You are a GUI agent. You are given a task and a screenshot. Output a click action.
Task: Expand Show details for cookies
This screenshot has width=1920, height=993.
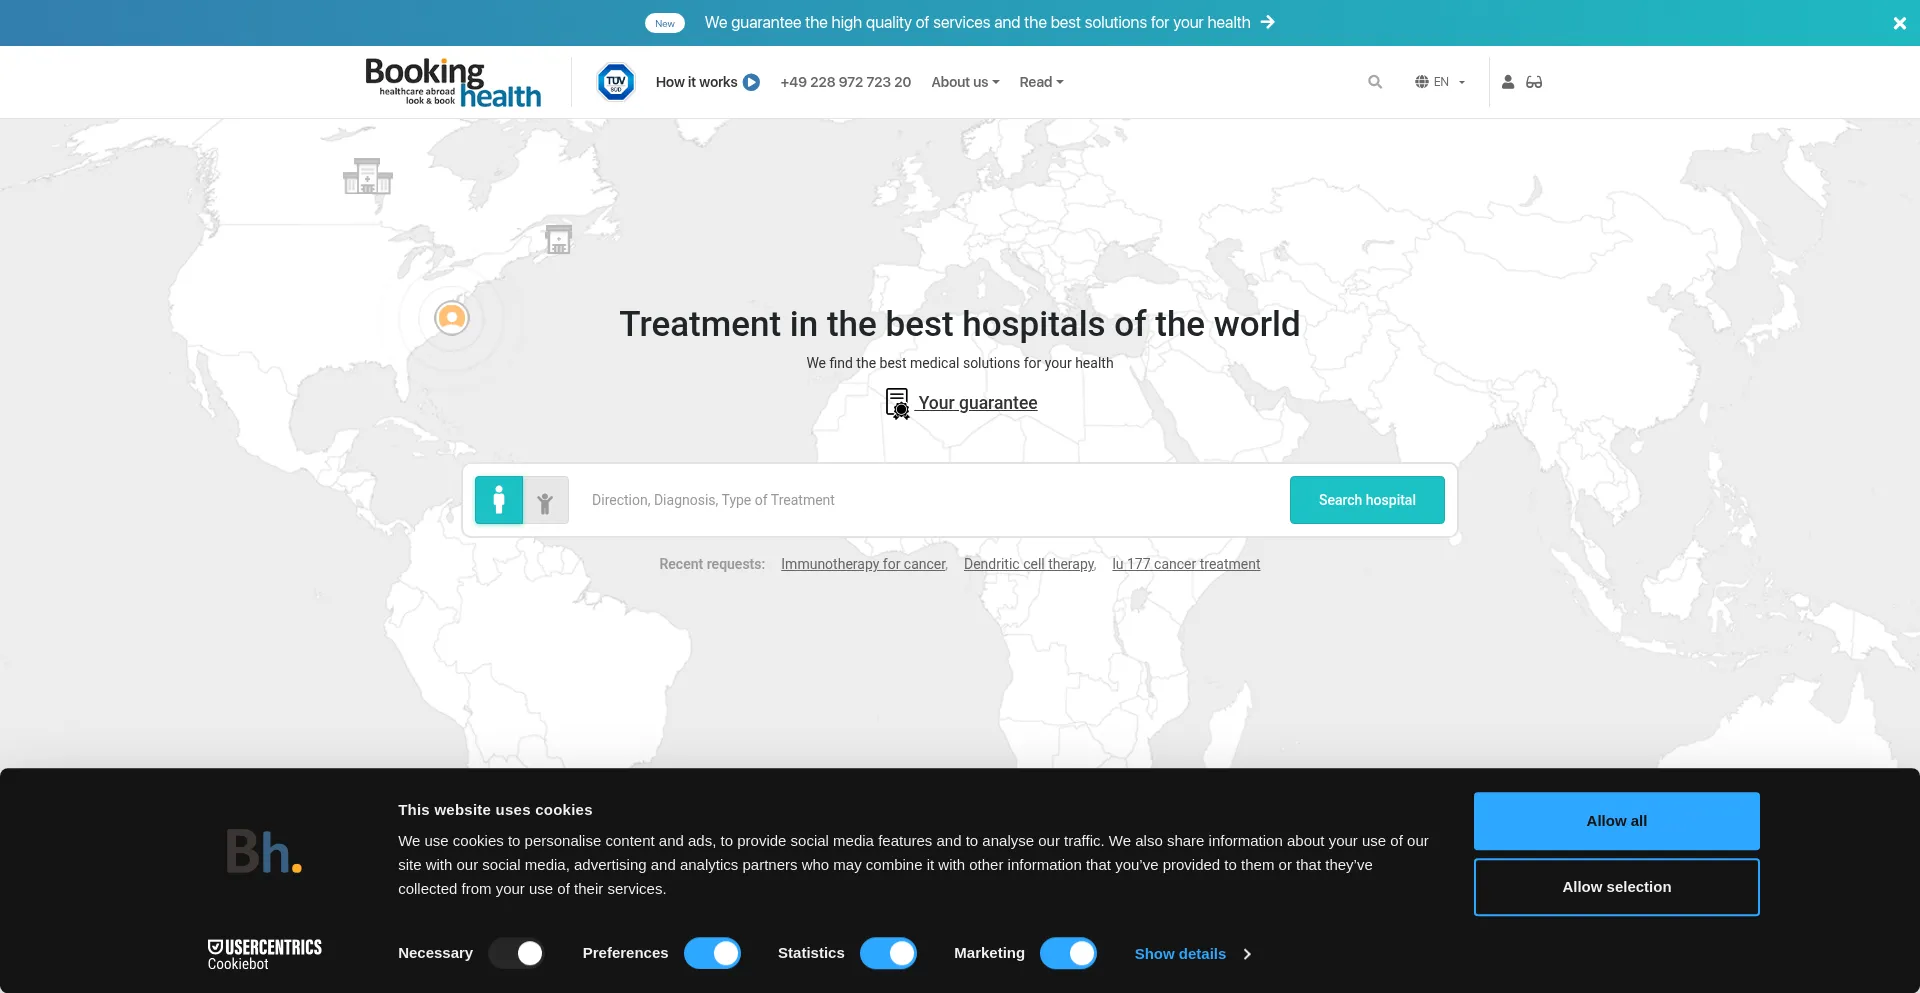tap(1192, 954)
